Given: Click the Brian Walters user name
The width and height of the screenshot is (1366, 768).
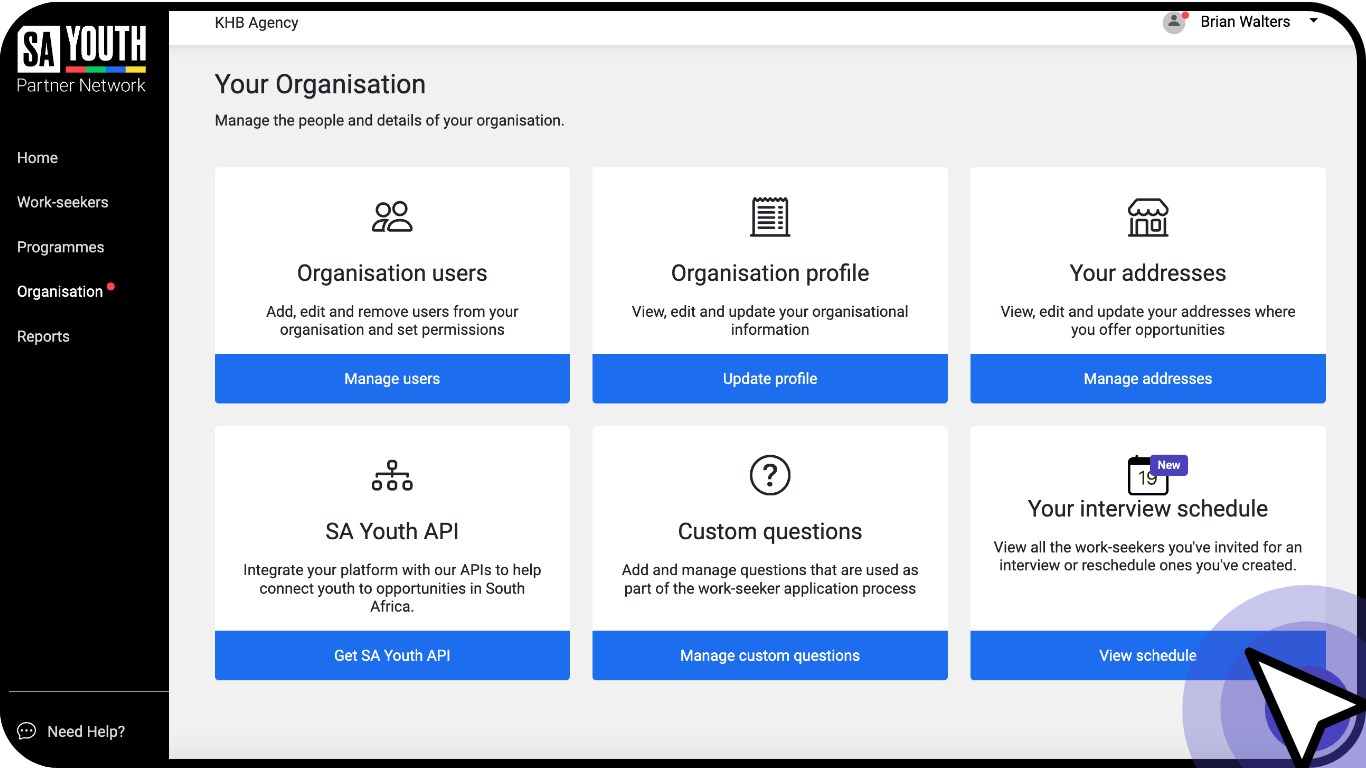Looking at the screenshot, I should click(x=1245, y=21).
